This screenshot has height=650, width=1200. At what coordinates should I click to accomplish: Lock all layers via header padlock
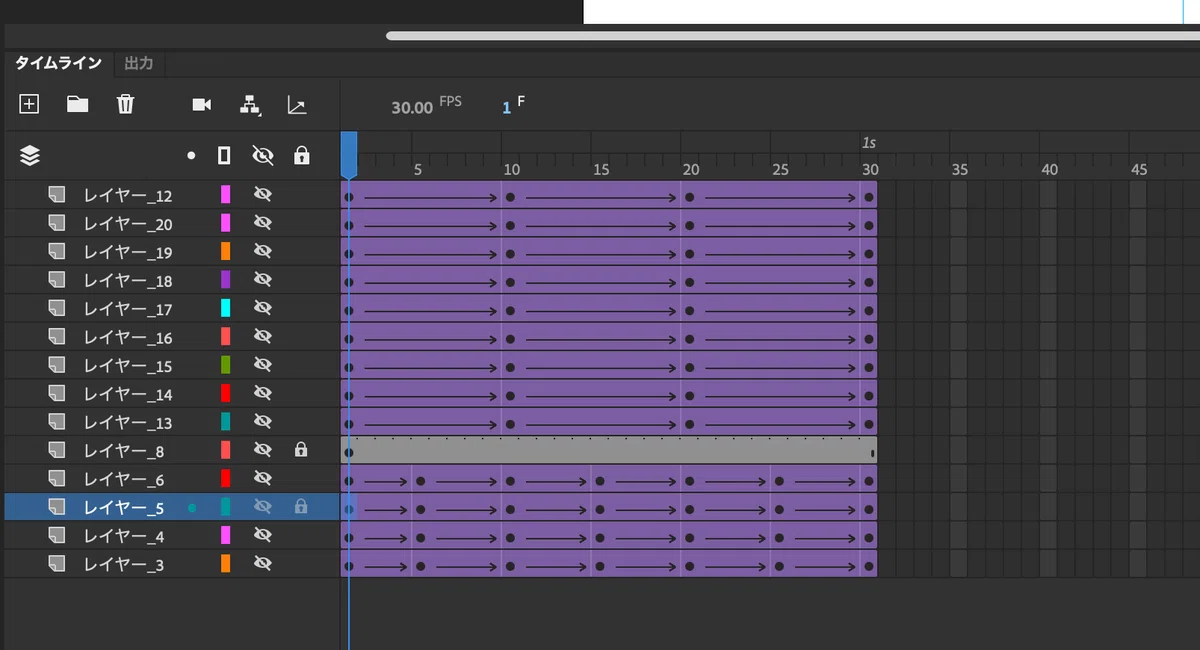(x=301, y=155)
